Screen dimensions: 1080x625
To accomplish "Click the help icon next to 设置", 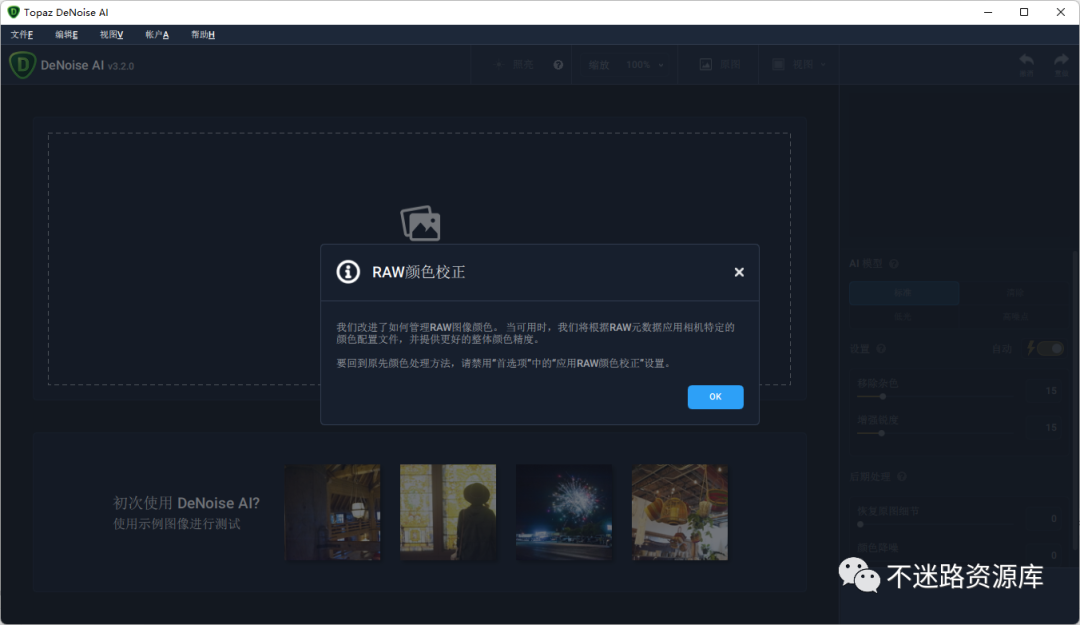I will [x=881, y=349].
